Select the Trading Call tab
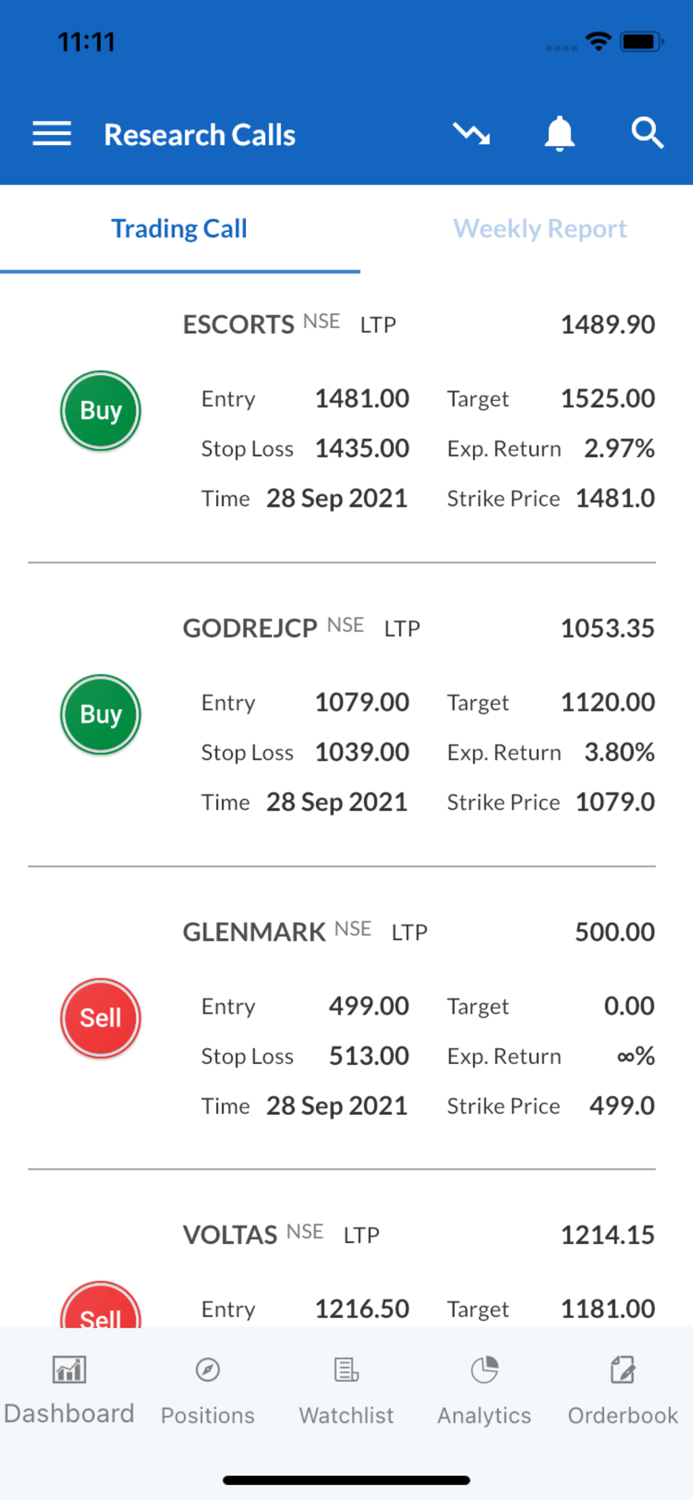Screen dimensions: 693x1500 [179, 228]
